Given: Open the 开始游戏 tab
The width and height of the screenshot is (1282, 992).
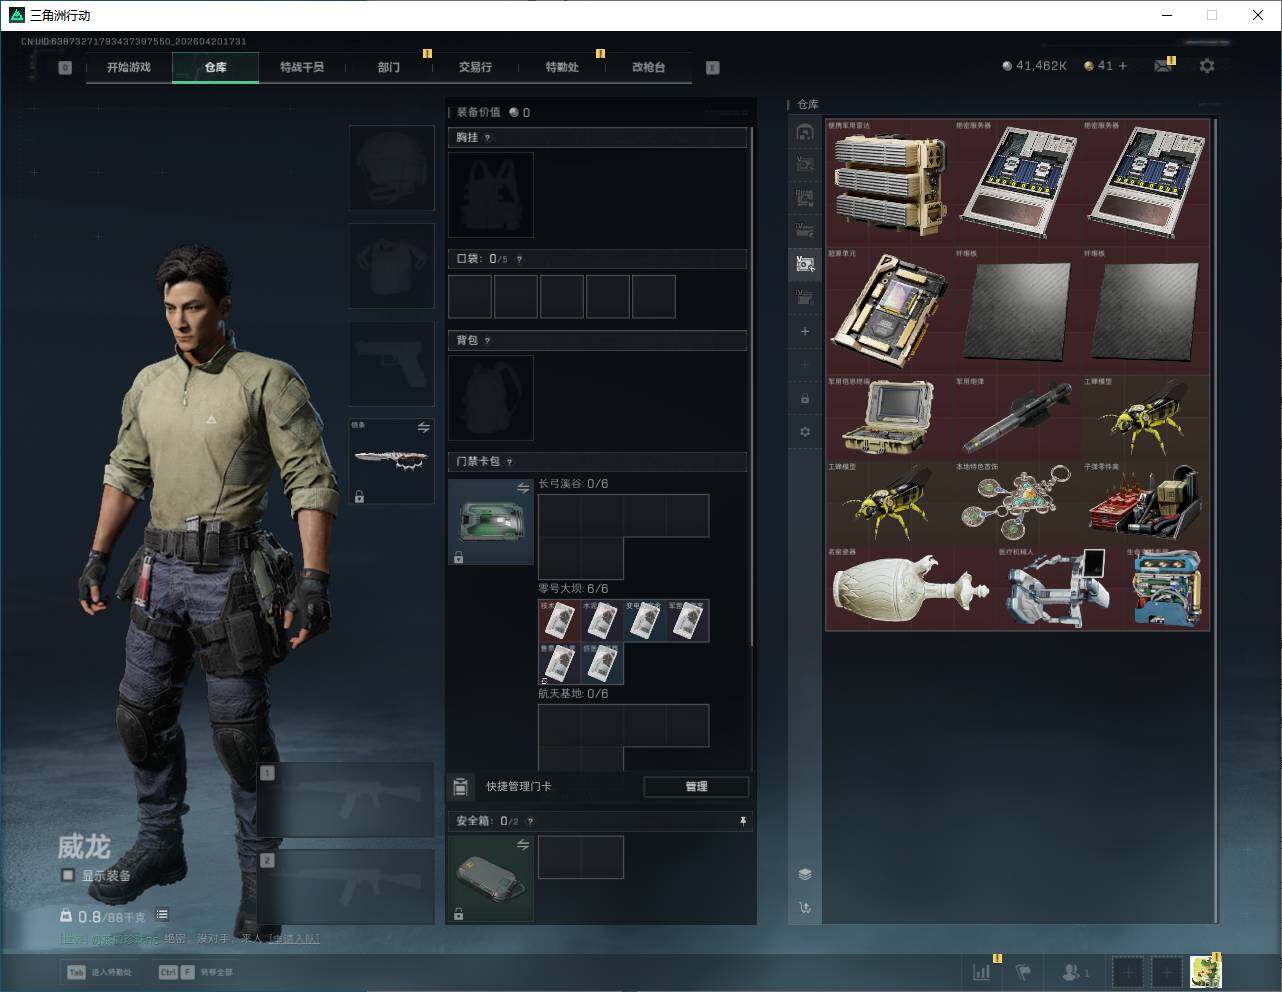Looking at the screenshot, I should [x=129, y=67].
